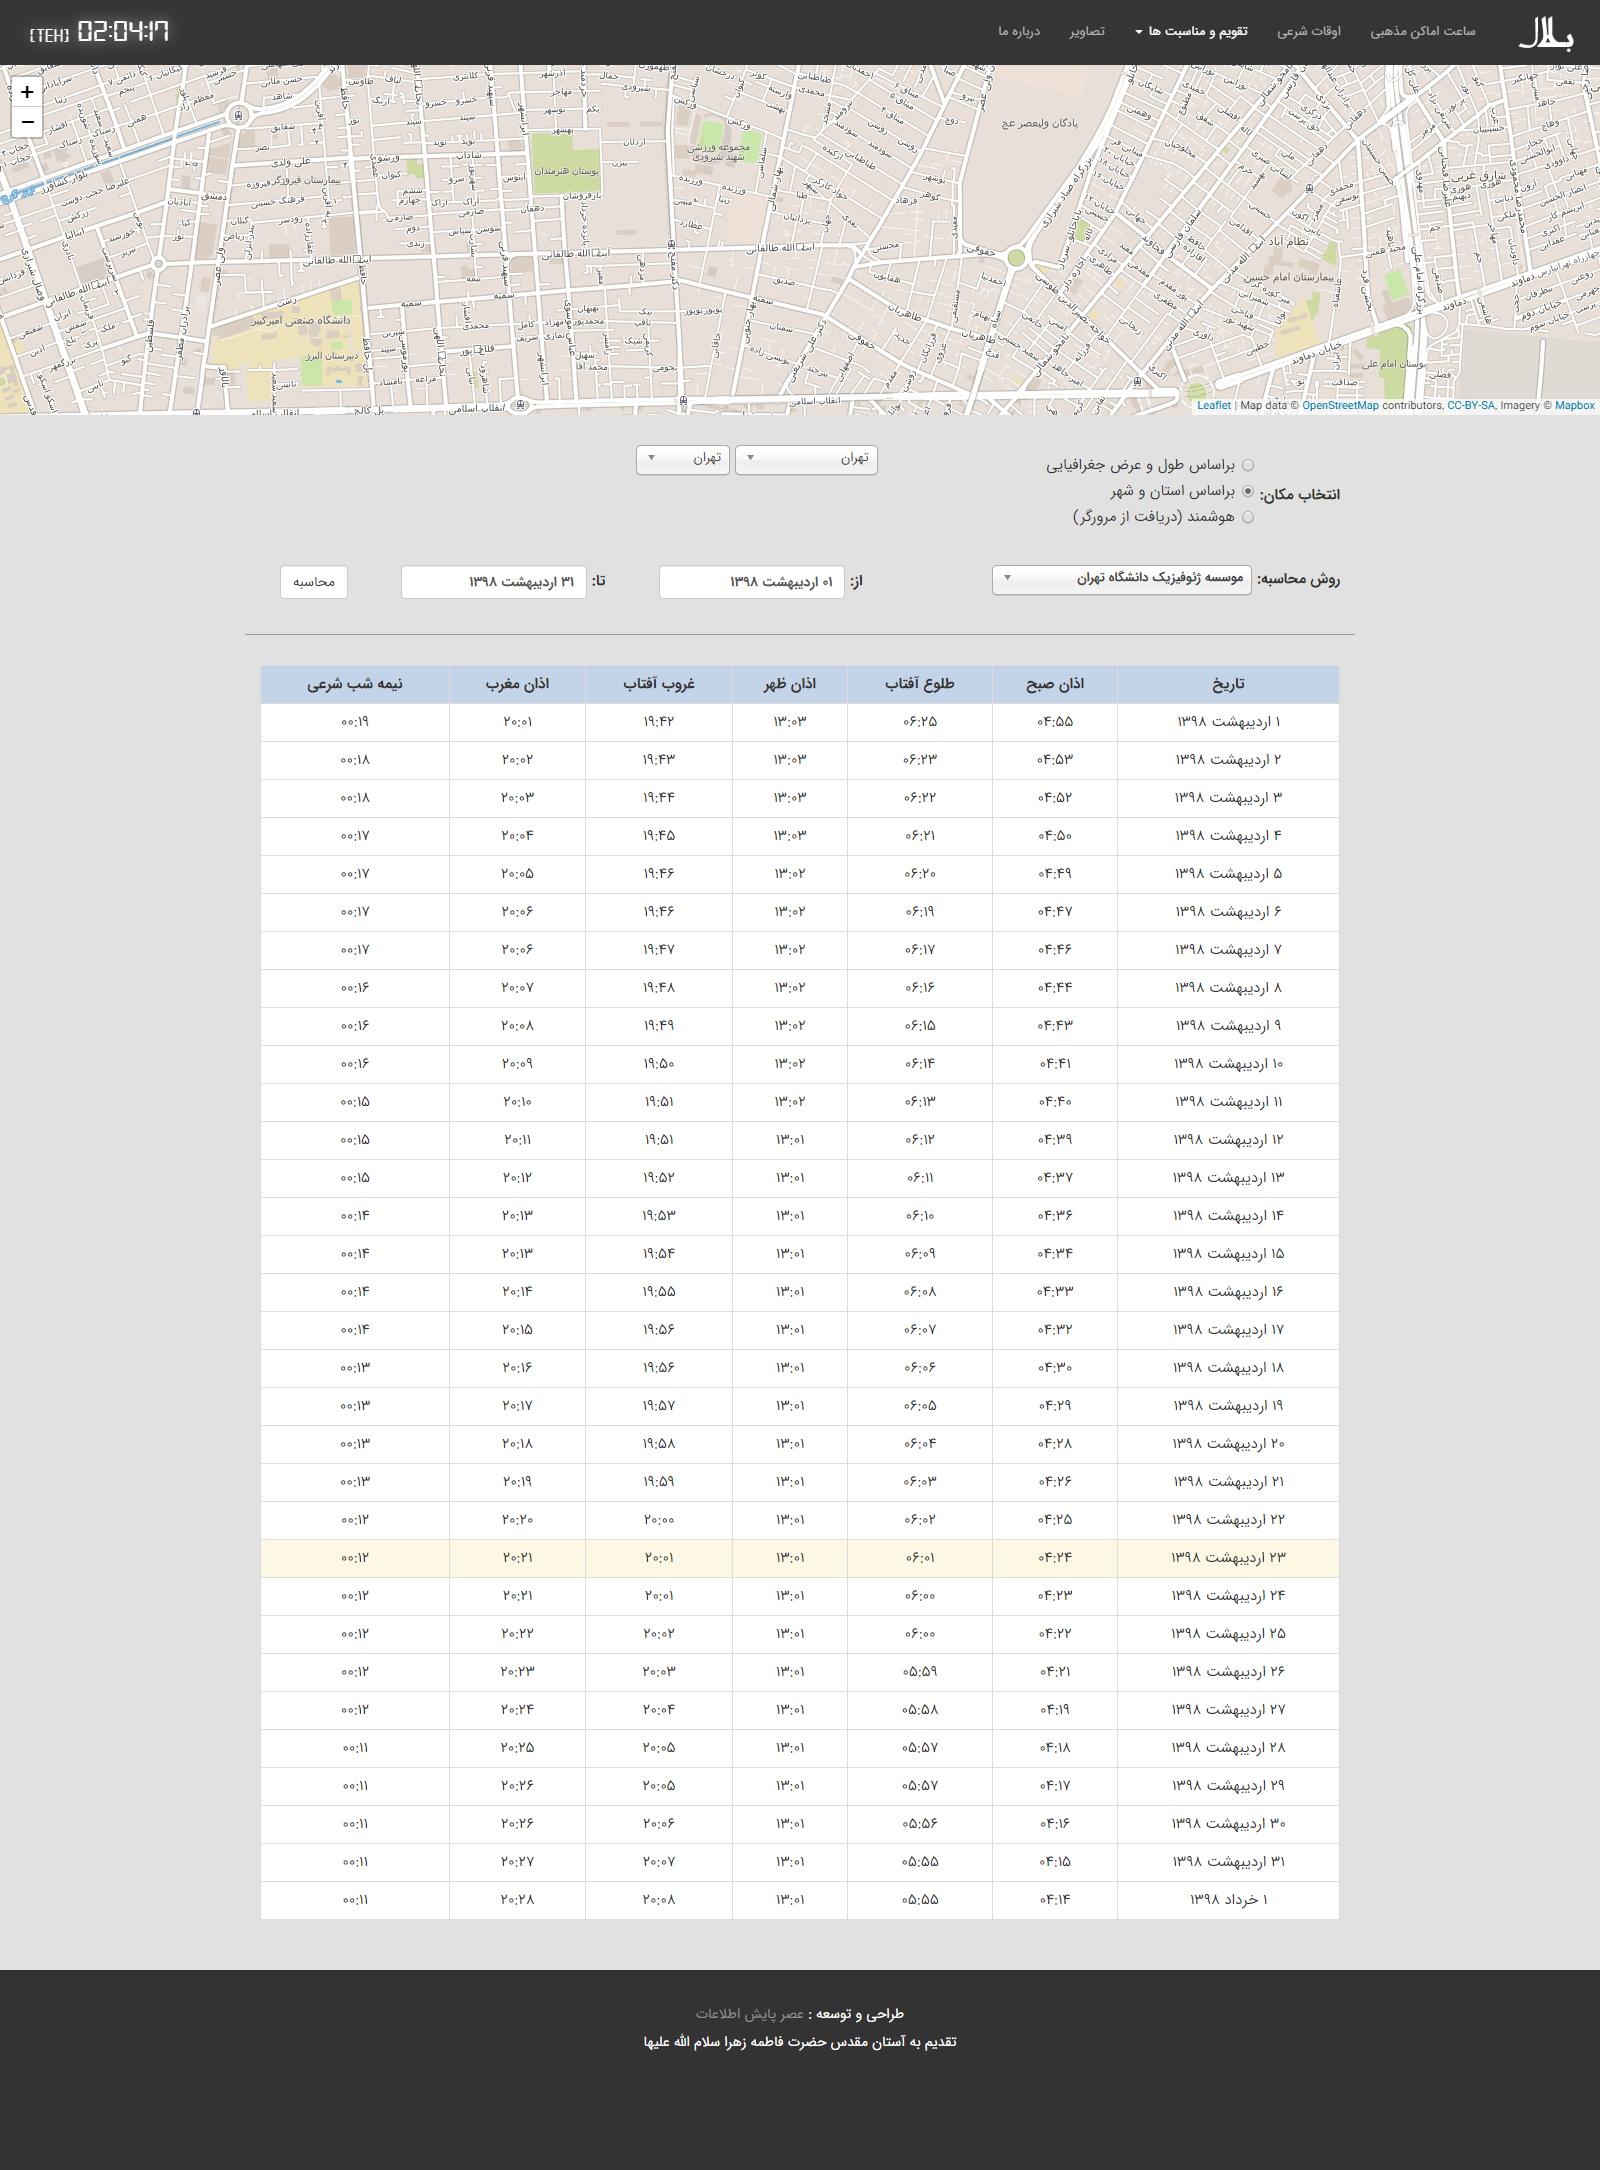Click غروب آفتاب value ۲۰:۰۰ in ۲۲ اردیبهشت row

(x=659, y=1520)
